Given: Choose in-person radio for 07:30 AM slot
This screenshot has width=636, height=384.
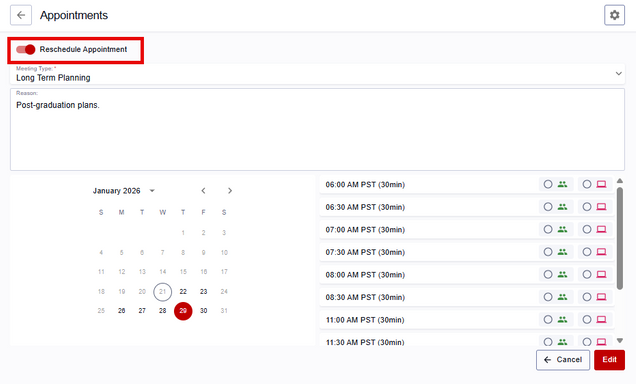Looking at the screenshot, I should click(548, 252).
